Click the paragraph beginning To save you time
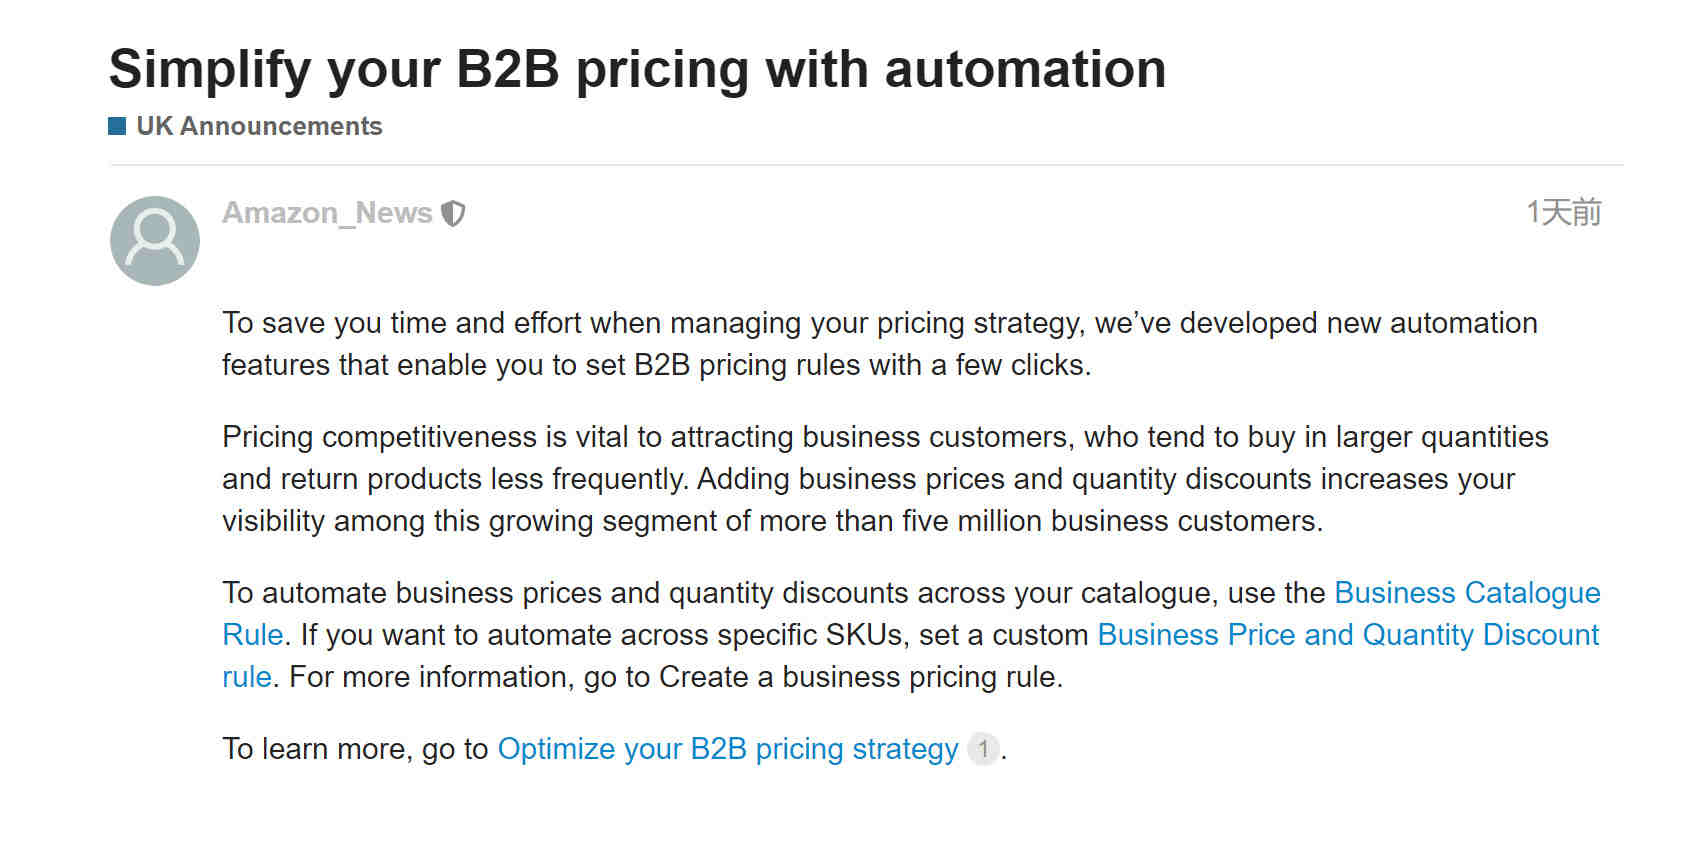 click(x=880, y=344)
